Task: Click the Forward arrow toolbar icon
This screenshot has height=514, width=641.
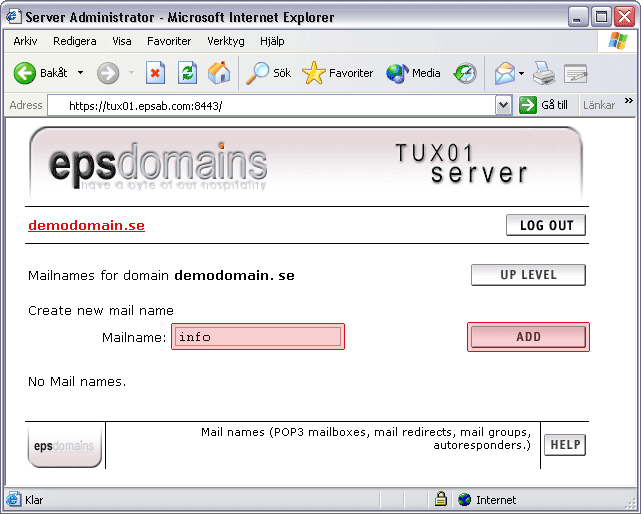Action: pos(108,73)
